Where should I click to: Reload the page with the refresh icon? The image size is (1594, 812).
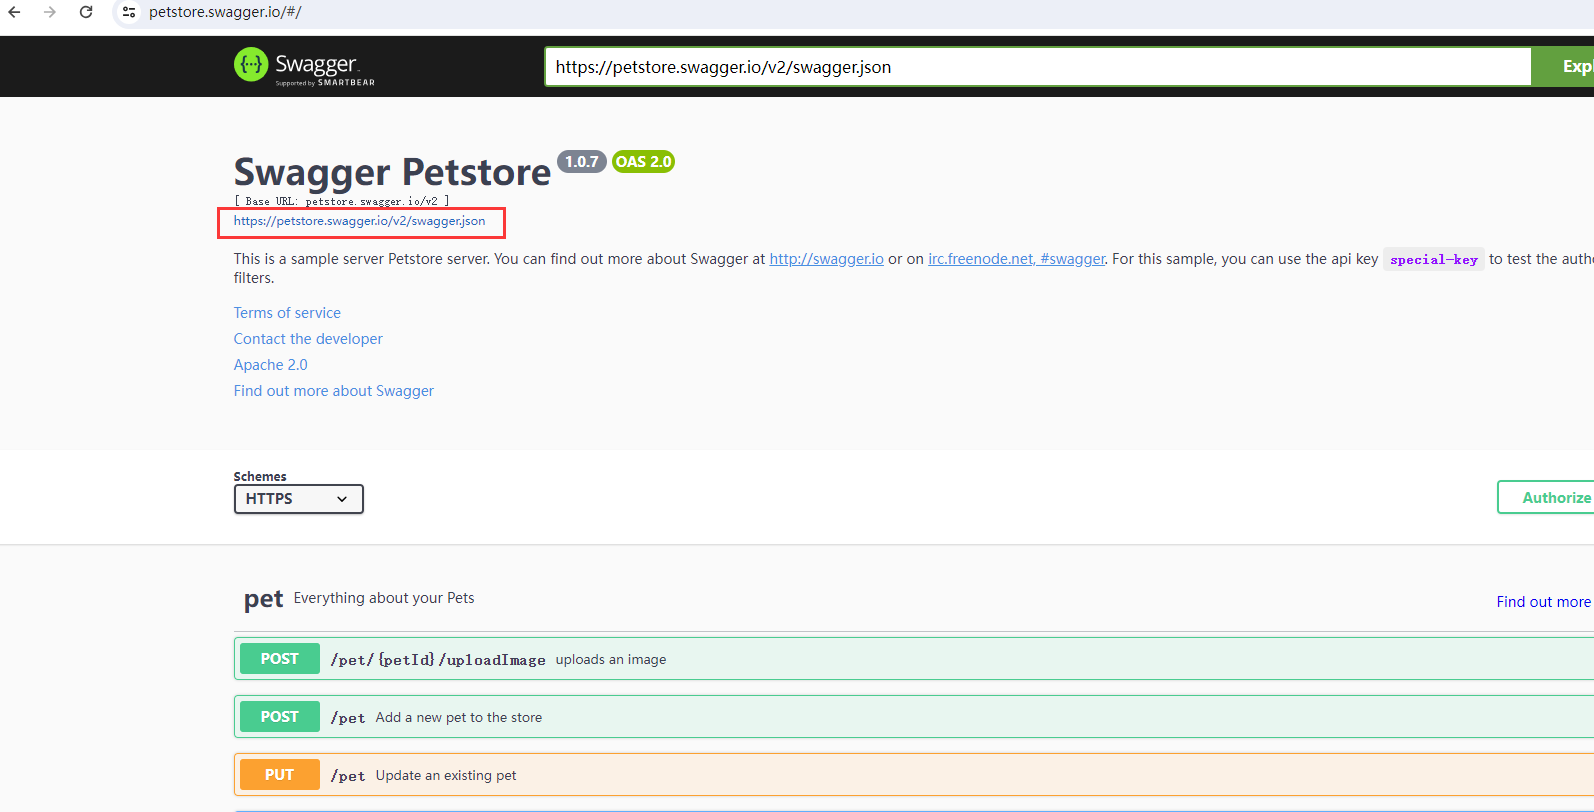click(x=86, y=12)
